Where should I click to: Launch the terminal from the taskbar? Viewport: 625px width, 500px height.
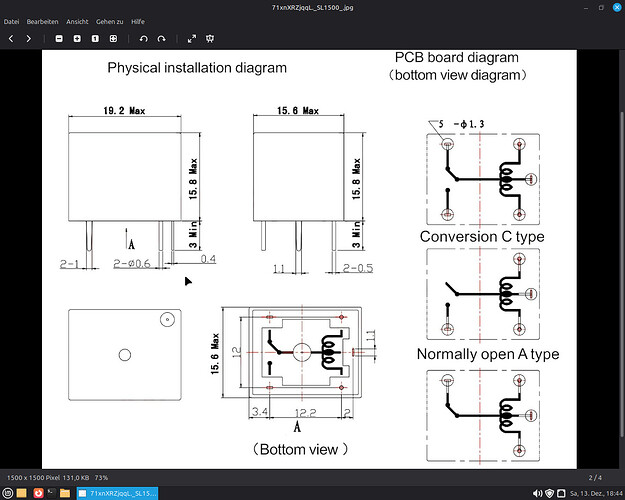coord(53,493)
